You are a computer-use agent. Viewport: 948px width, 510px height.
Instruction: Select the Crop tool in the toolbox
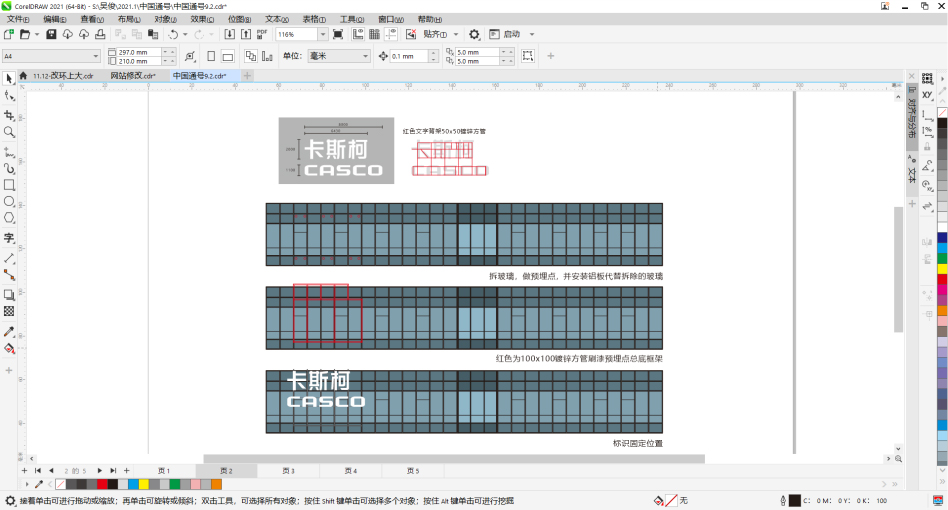pyautogui.click(x=9, y=115)
